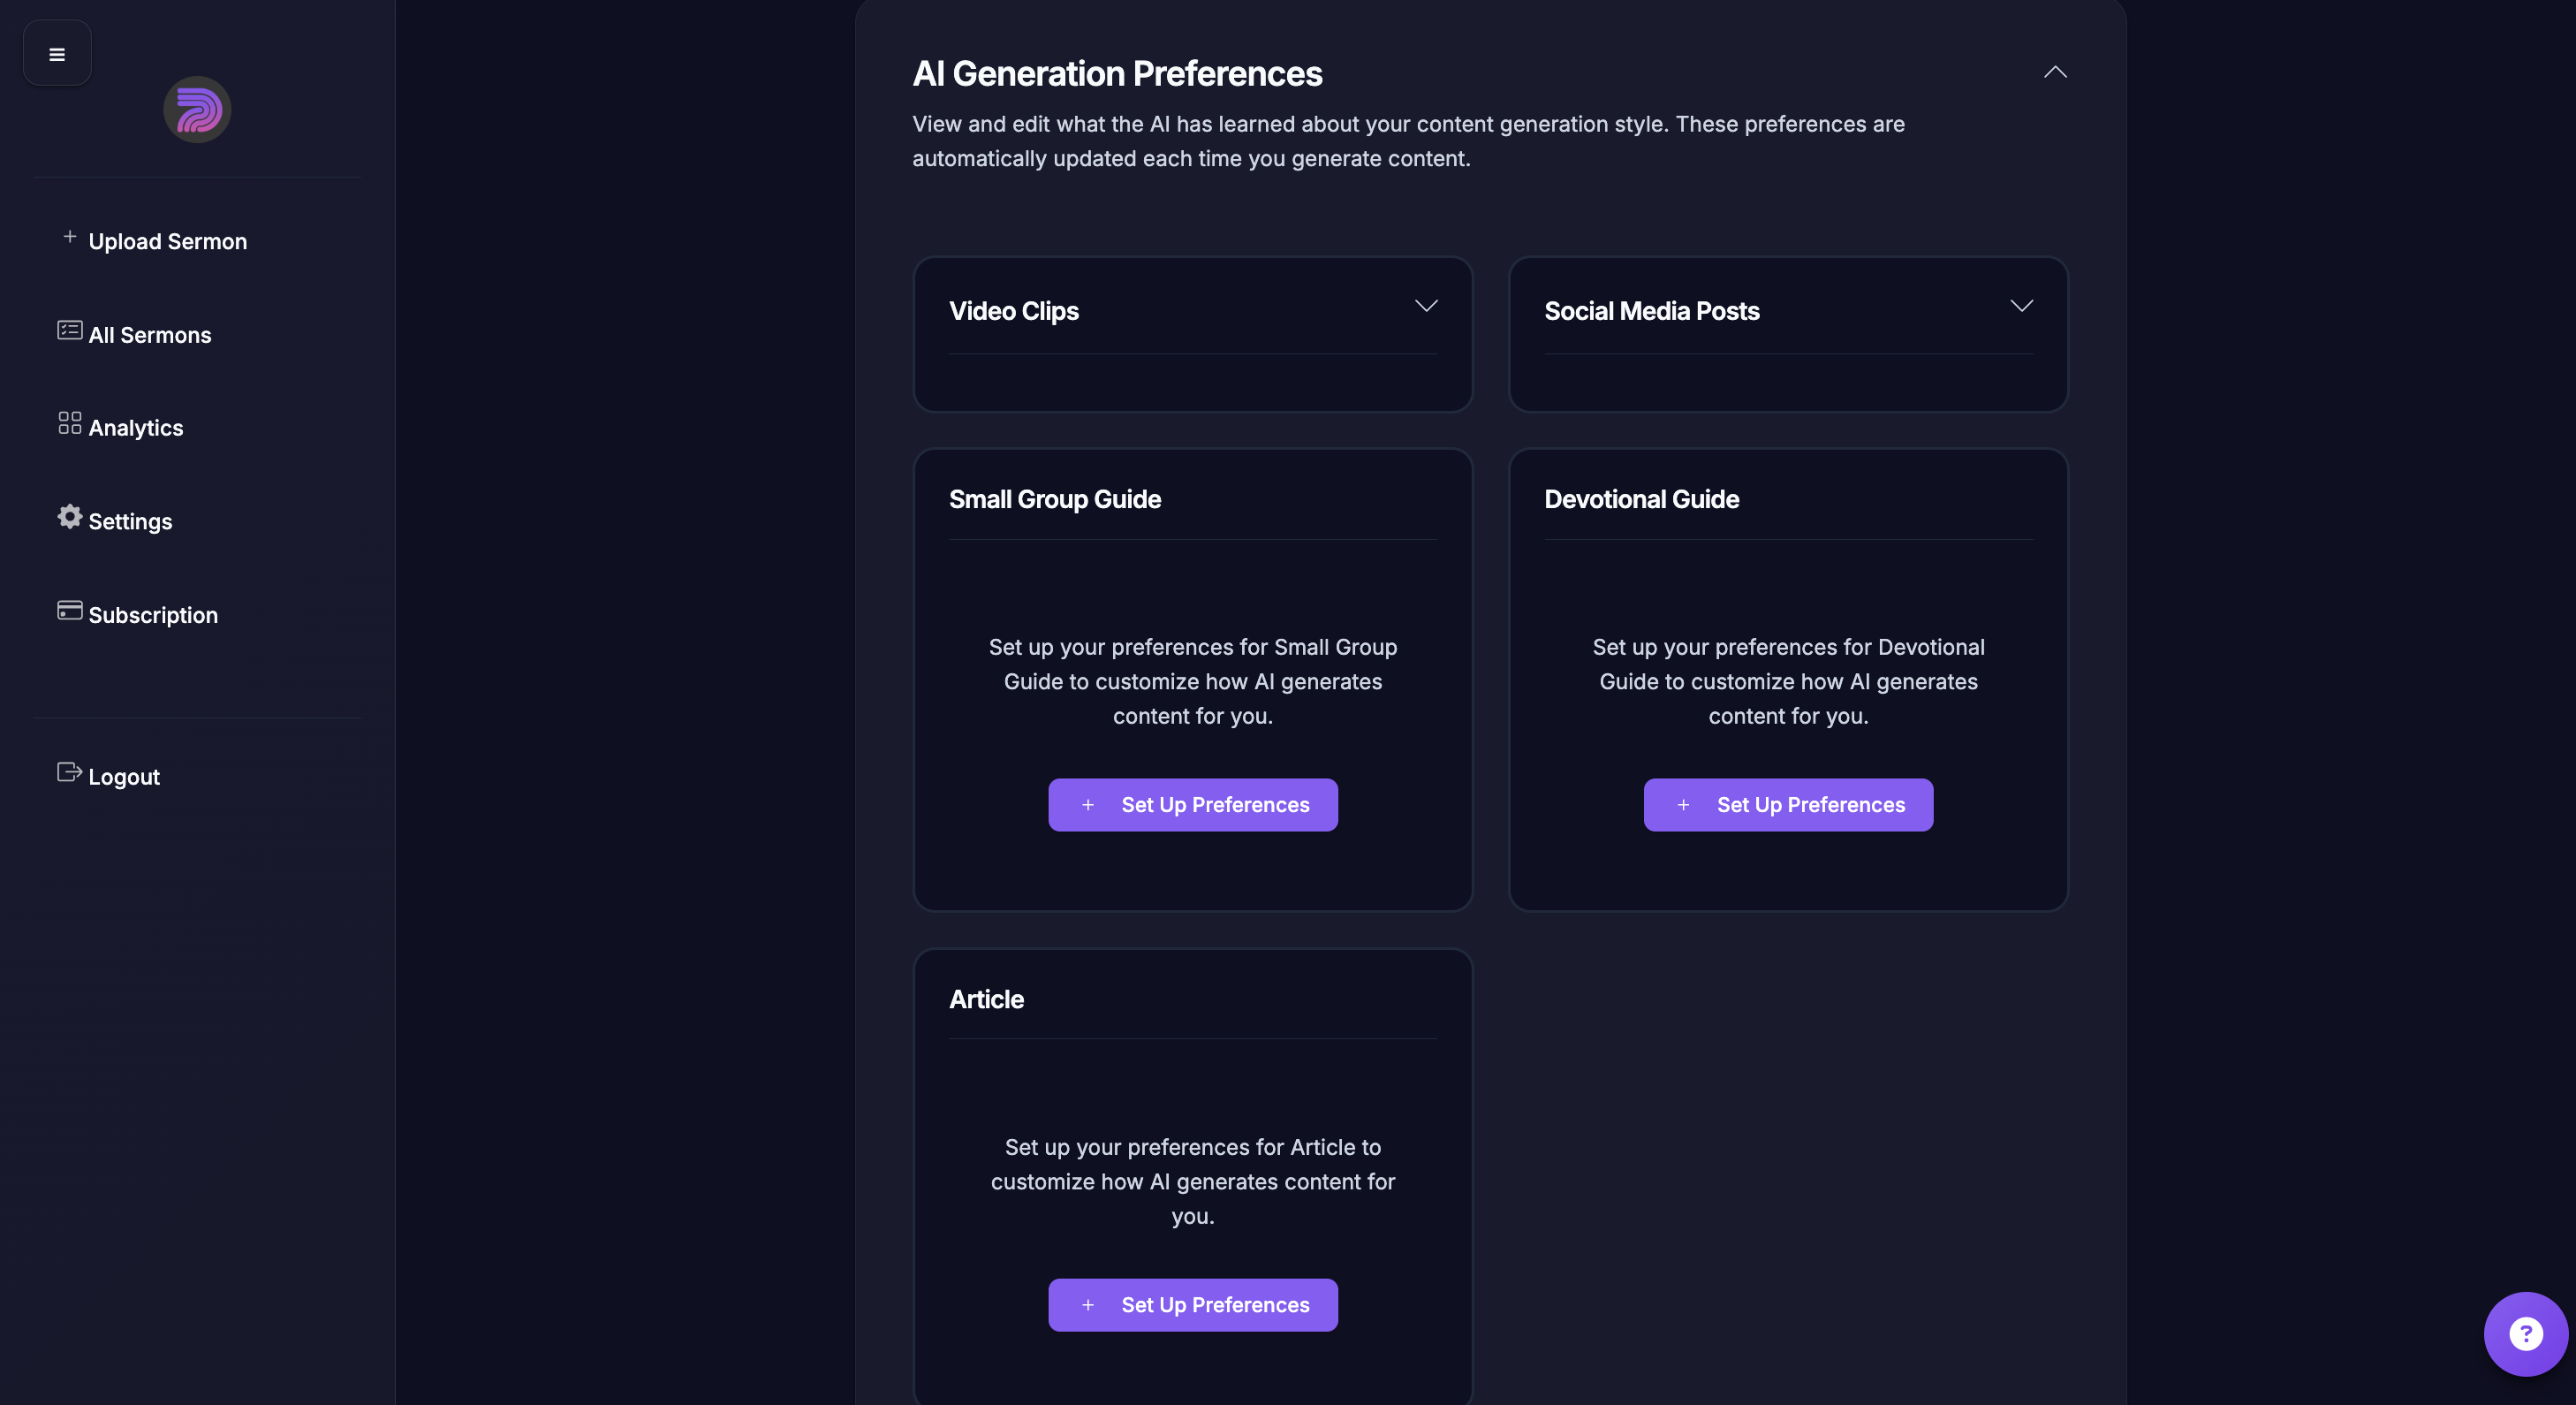Set up preferences for Small Group Guide
Image resolution: width=2576 pixels, height=1405 pixels.
(1193, 805)
